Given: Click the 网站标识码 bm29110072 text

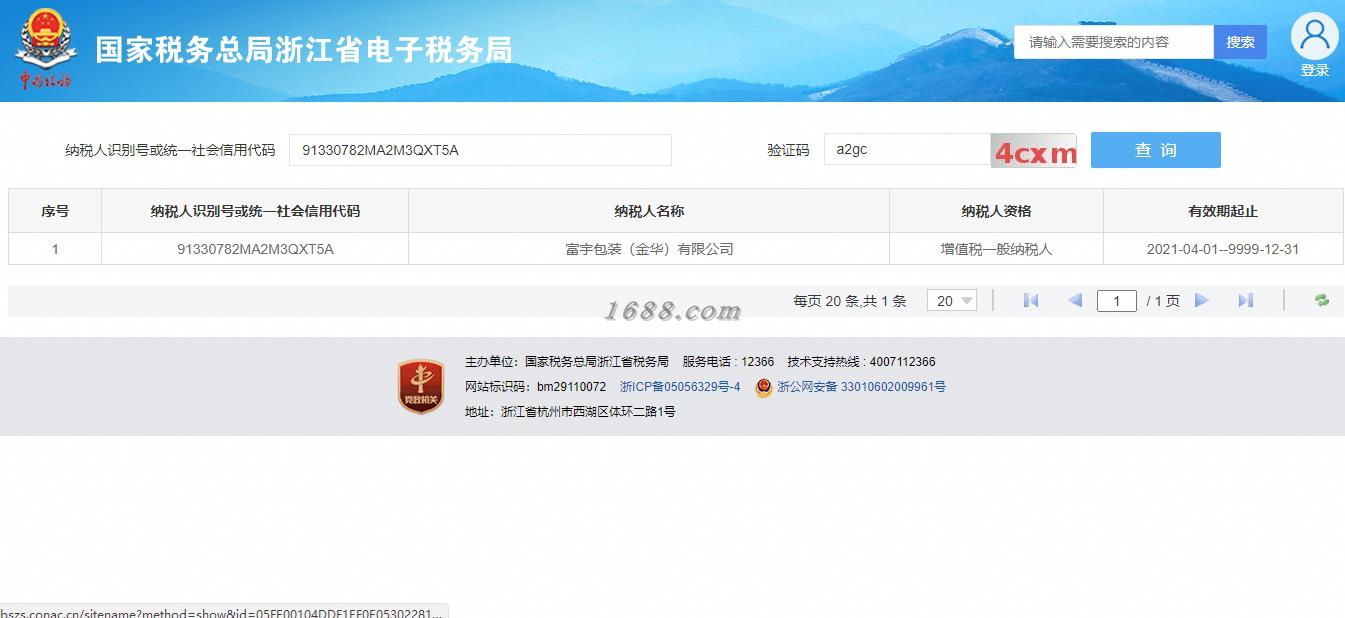Looking at the screenshot, I should (535, 387).
